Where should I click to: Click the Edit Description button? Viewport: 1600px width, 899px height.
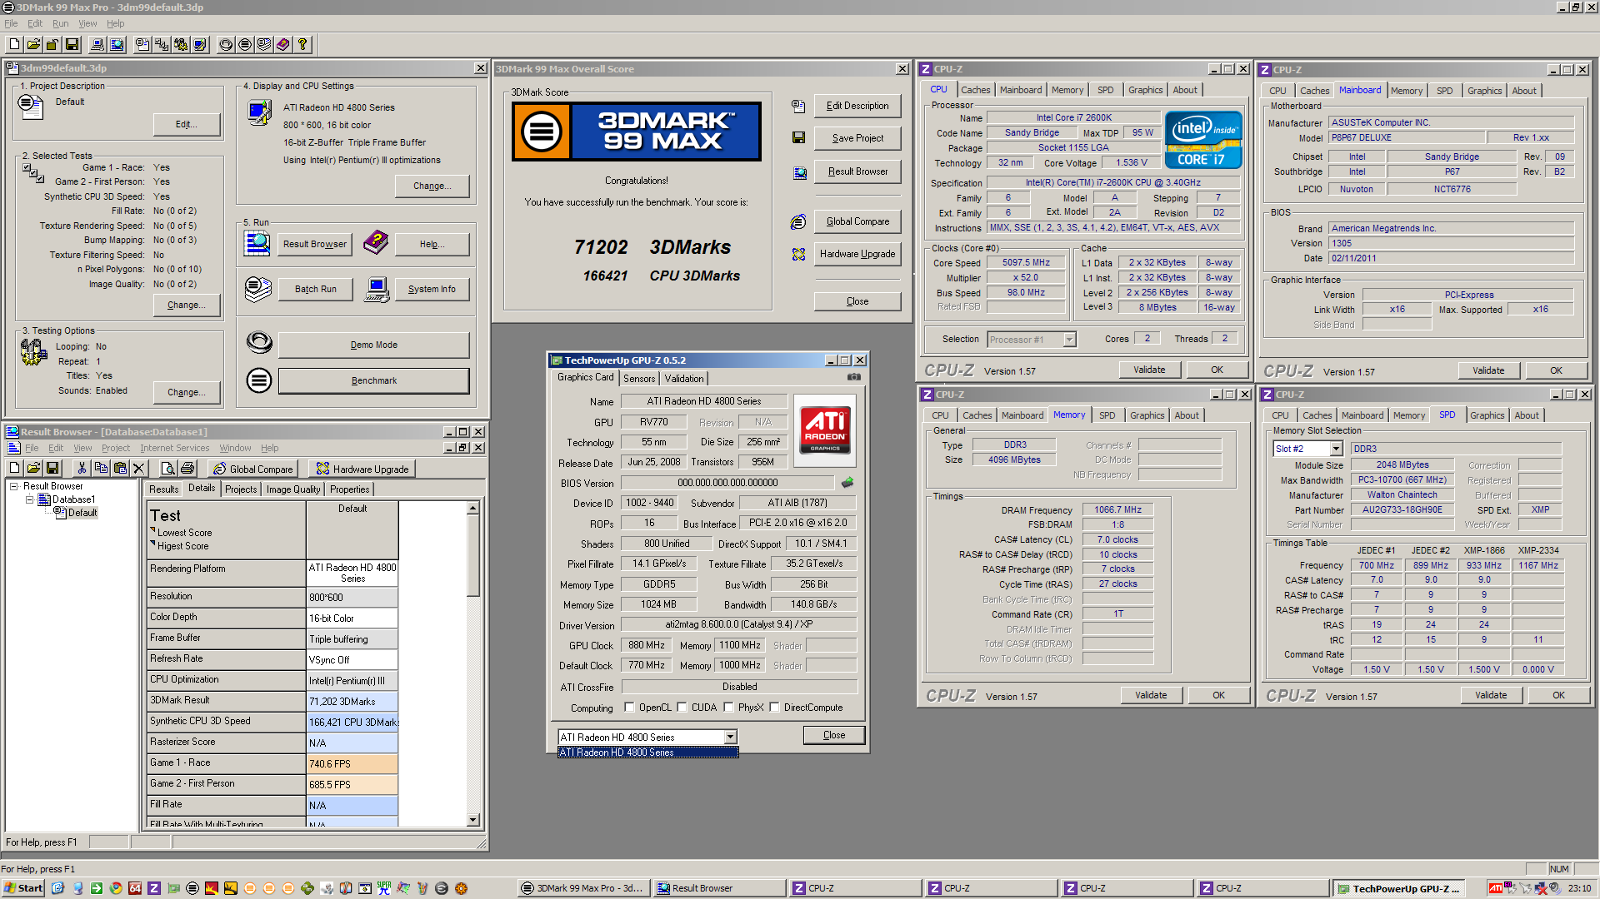[858, 106]
